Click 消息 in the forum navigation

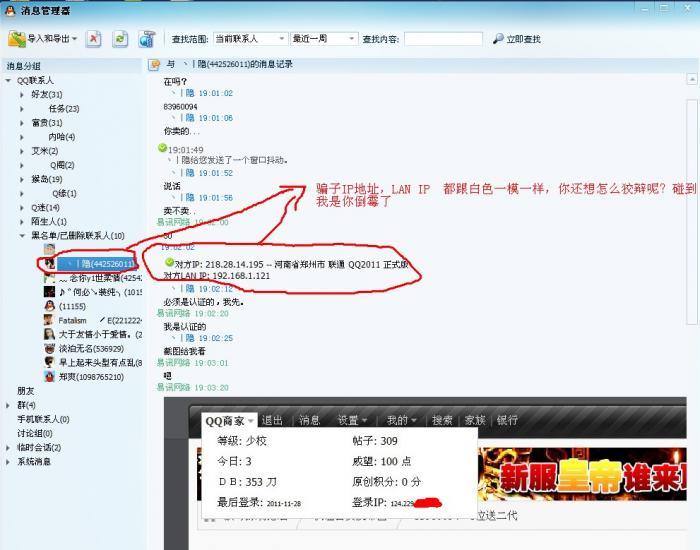pos(309,420)
